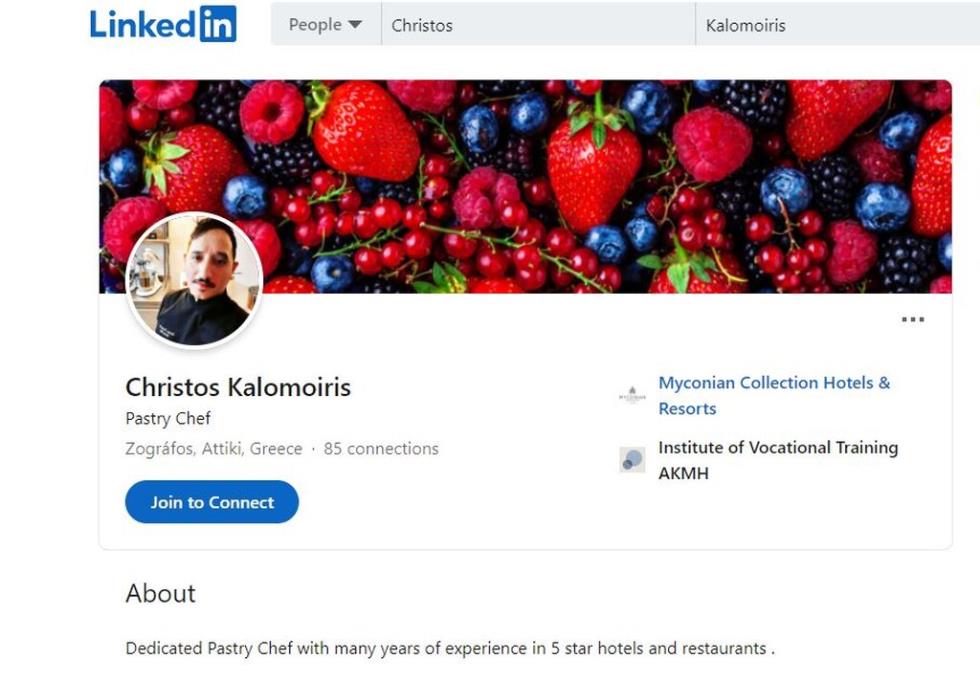
Task: Click the Dedicated Pastry Chef about description
Action: (450, 648)
